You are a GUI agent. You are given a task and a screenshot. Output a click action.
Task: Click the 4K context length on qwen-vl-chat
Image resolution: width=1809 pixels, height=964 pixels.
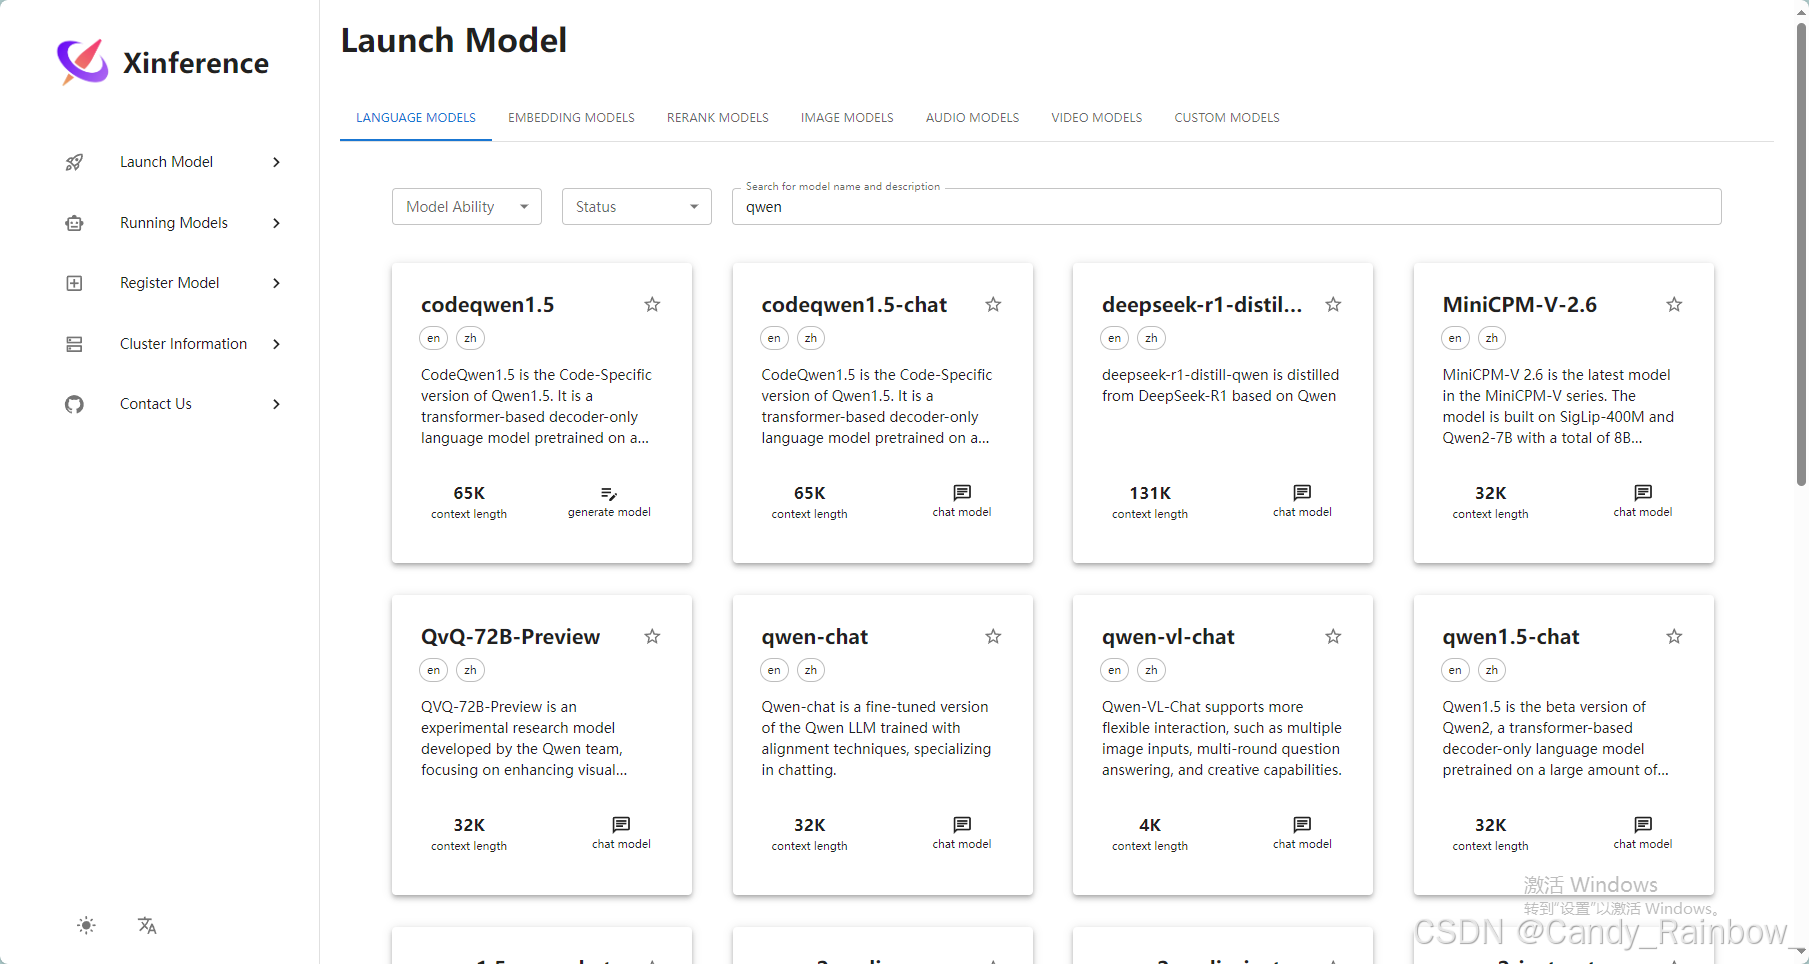[1150, 825]
